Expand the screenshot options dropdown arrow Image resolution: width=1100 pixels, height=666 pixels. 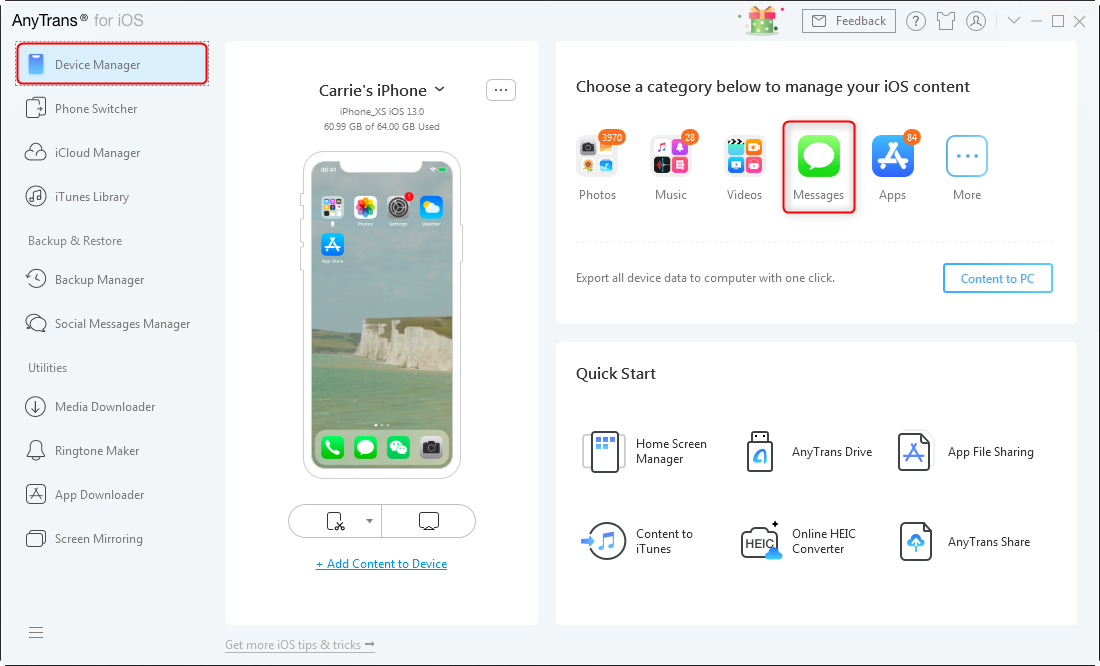369,521
